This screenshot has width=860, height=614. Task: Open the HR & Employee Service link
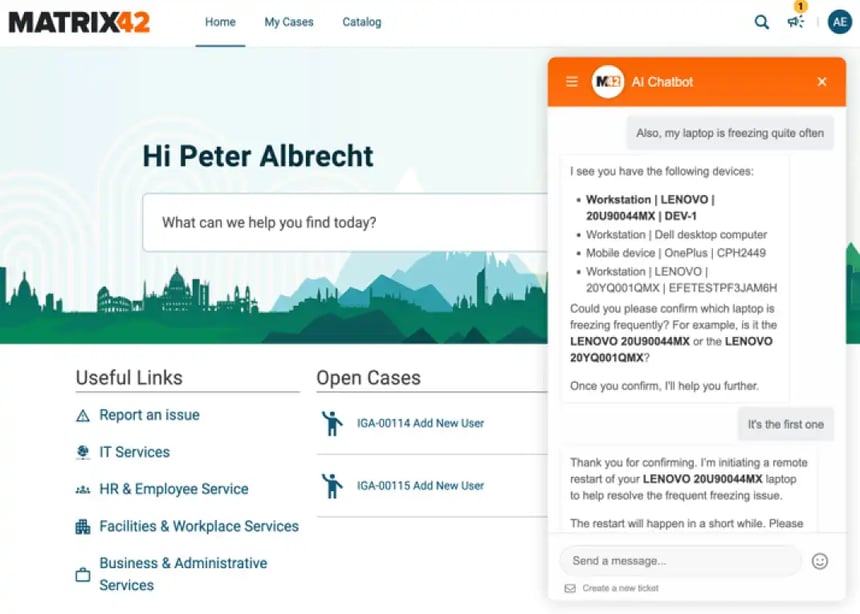click(x=174, y=489)
